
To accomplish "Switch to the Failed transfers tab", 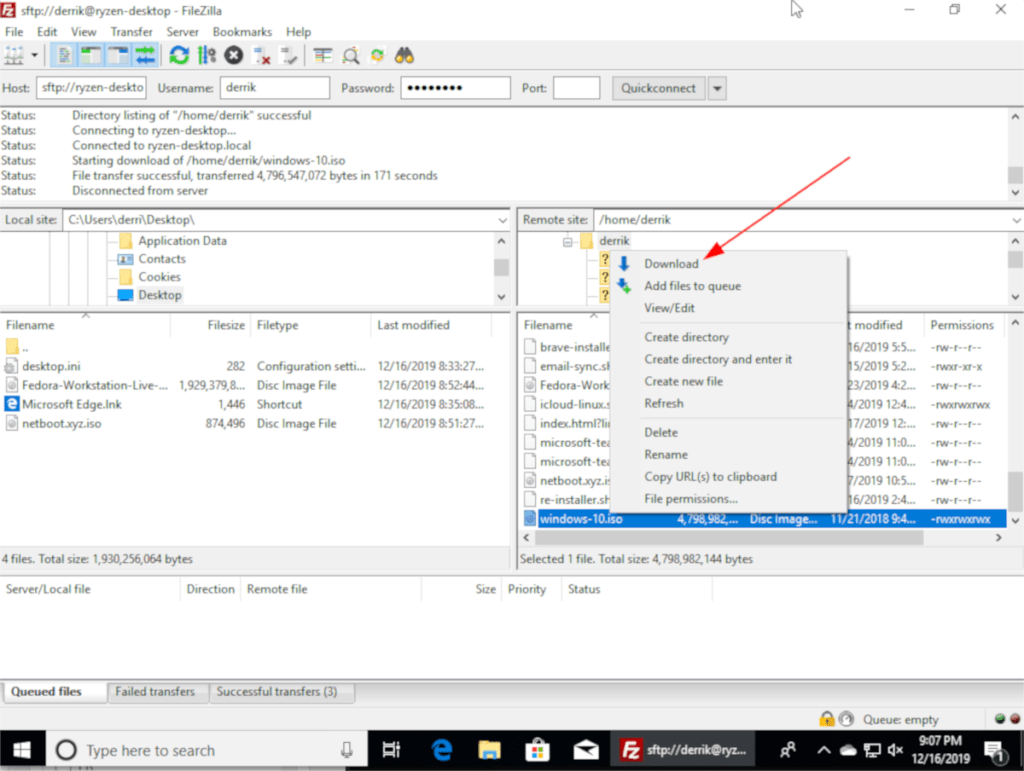I will pos(157,691).
